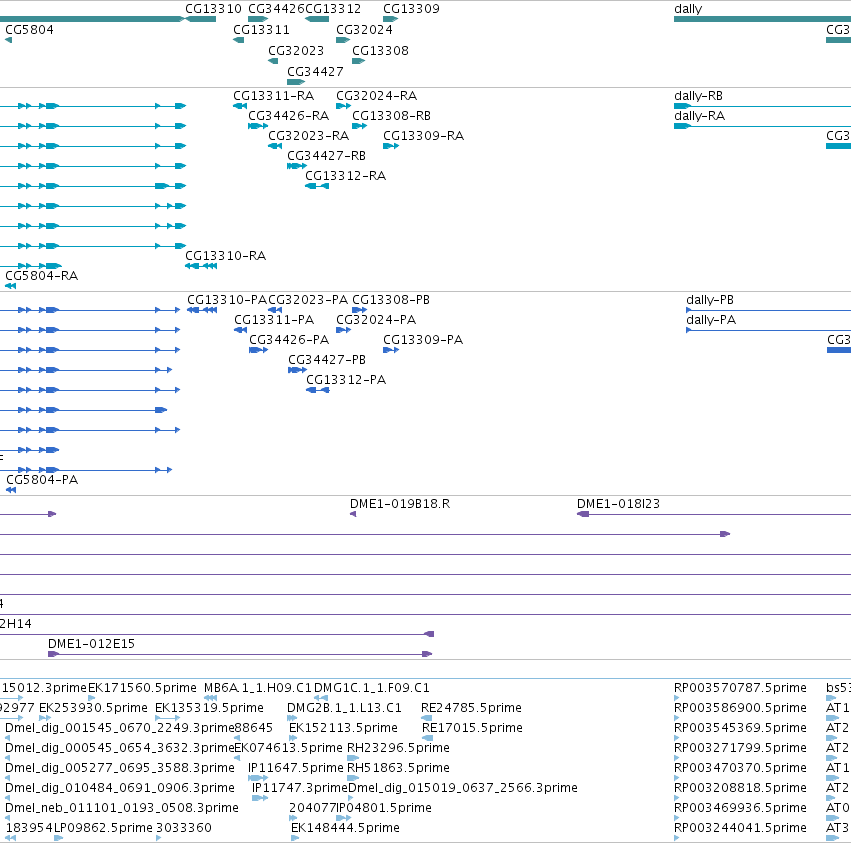Image resolution: width=851 pixels, height=843 pixels.
Task: Select the CG34426 gene label
Action: coord(276,9)
